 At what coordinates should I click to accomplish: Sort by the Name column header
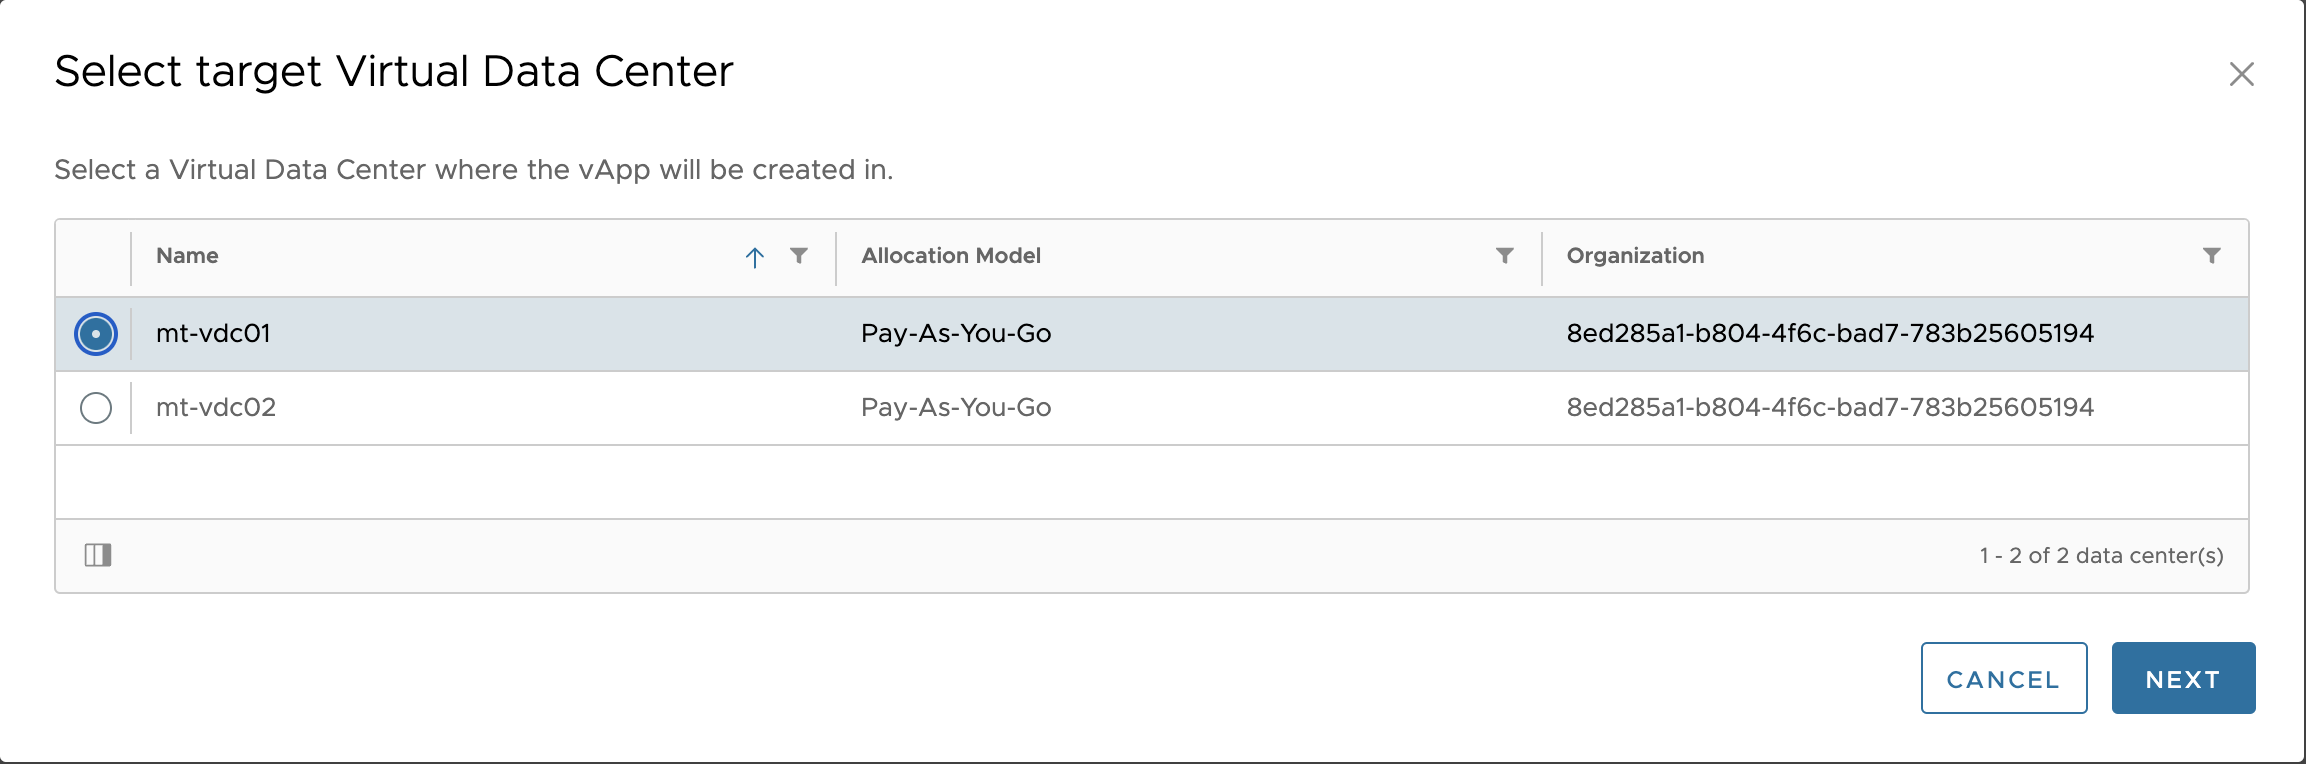(187, 256)
